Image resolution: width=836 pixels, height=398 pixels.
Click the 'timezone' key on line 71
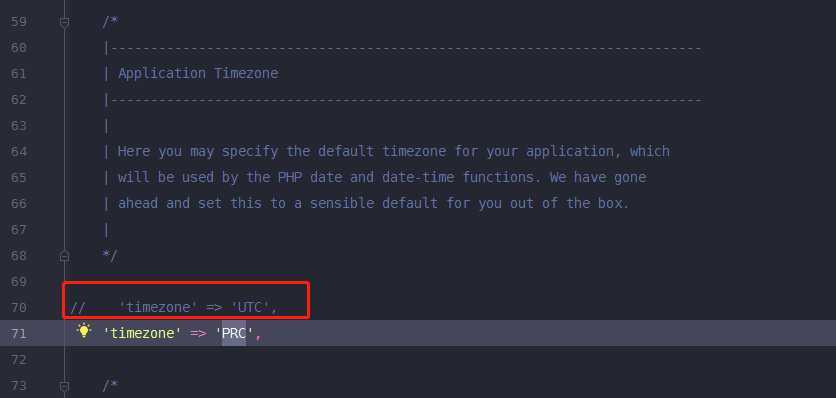click(142, 333)
